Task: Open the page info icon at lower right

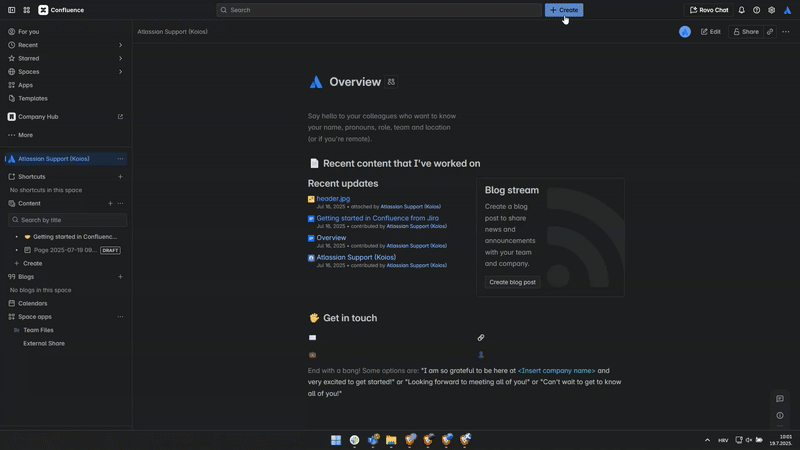Action: (780, 415)
